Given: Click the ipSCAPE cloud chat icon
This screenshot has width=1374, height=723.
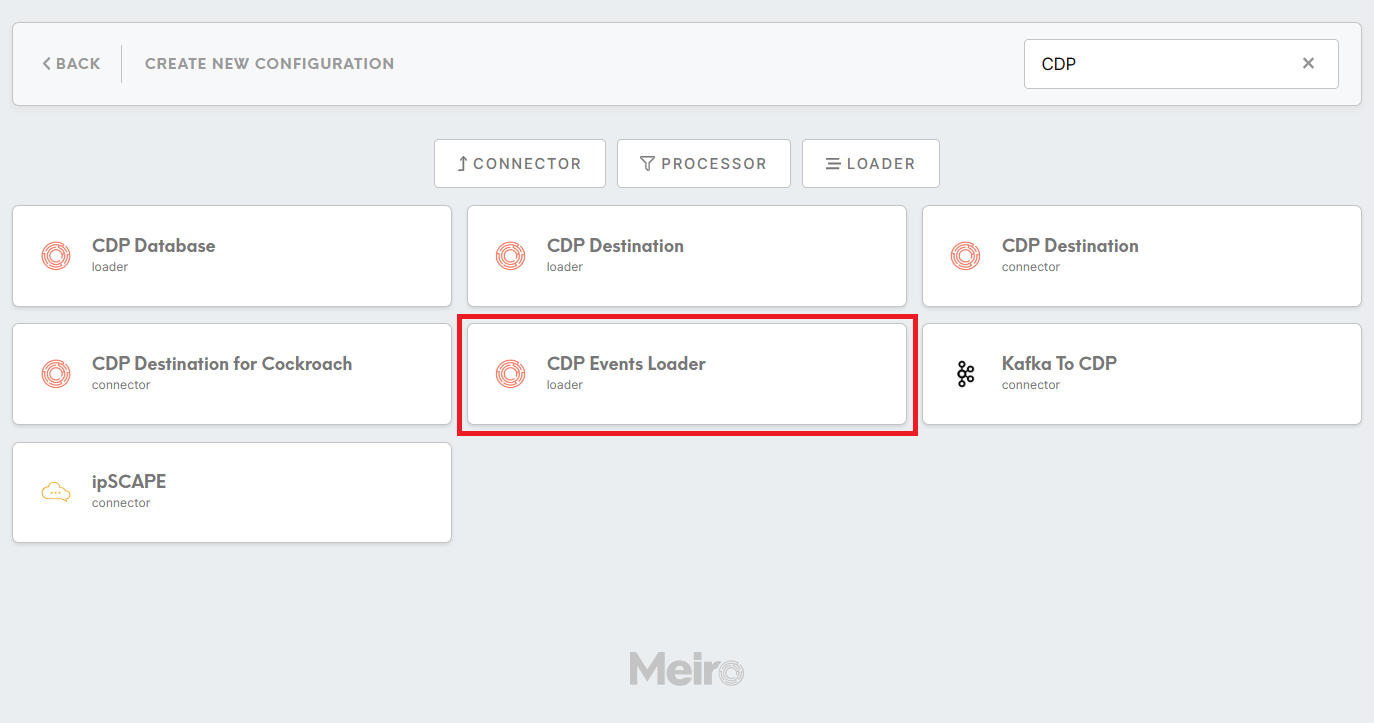Looking at the screenshot, I should click(56, 492).
